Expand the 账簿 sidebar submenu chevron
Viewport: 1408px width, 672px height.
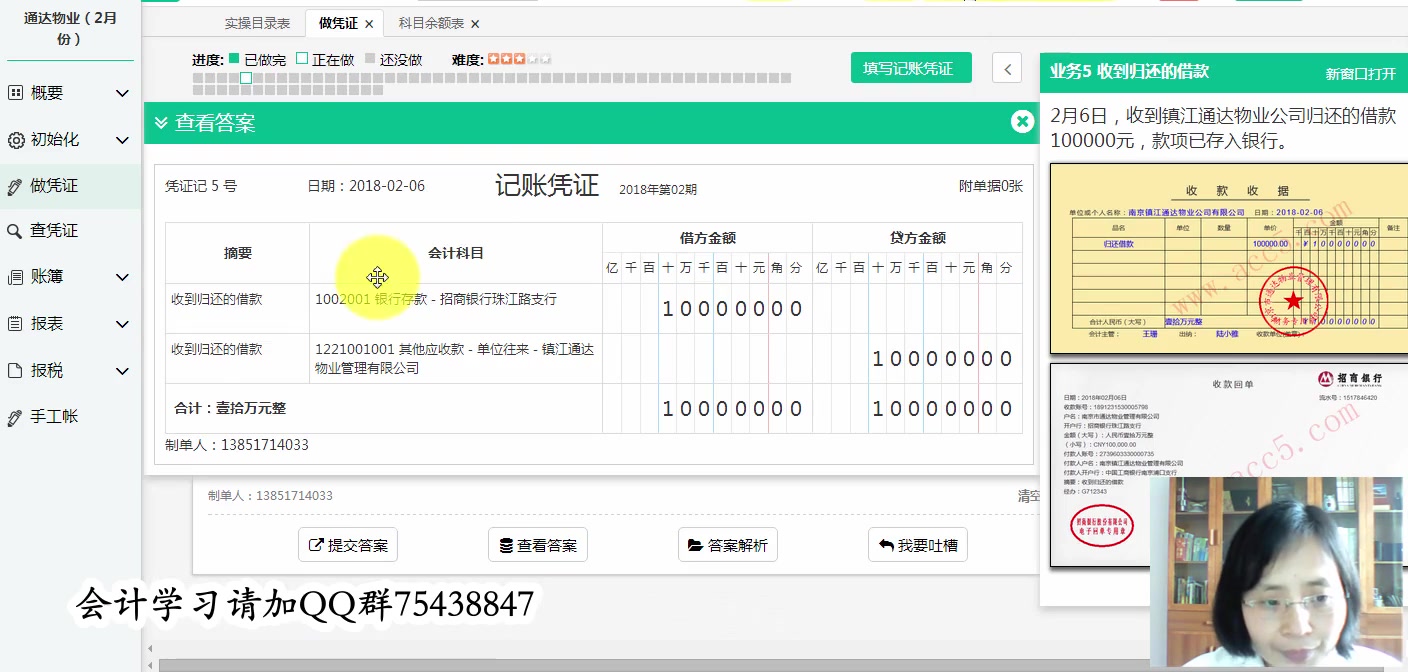point(122,277)
